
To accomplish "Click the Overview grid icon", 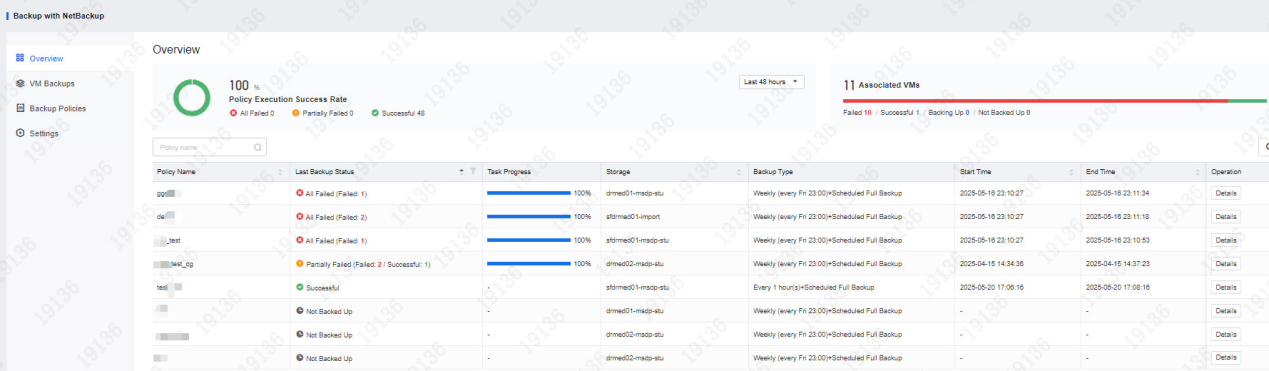I will (20, 59).
